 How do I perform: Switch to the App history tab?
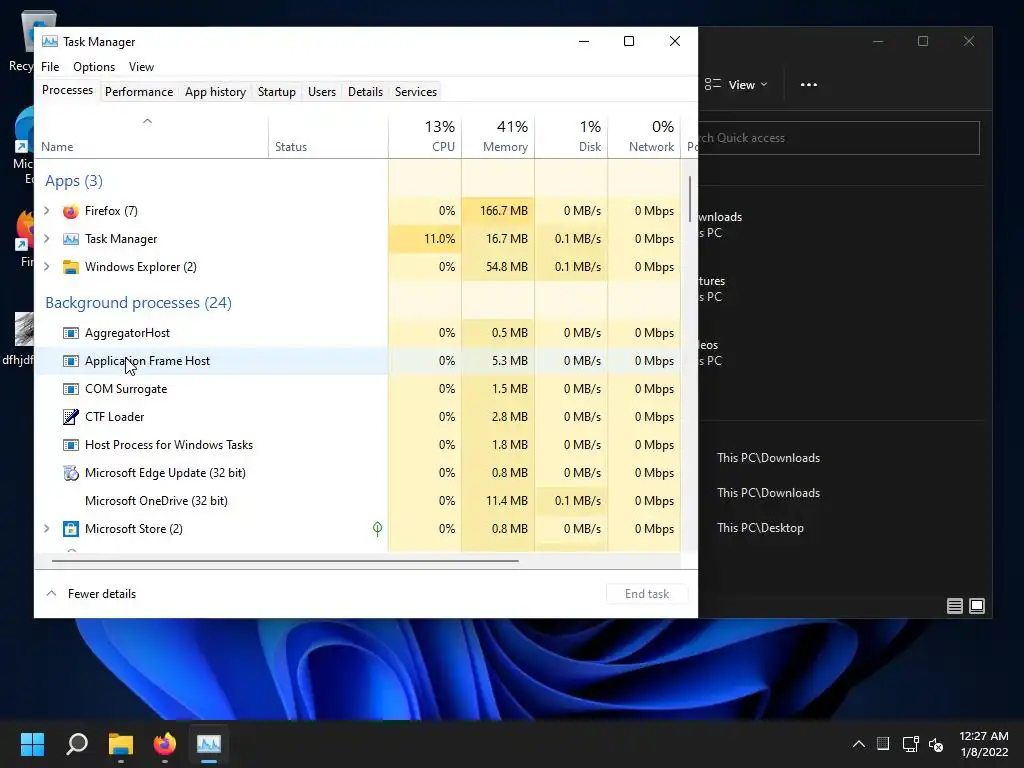click(x=216, y=92)
